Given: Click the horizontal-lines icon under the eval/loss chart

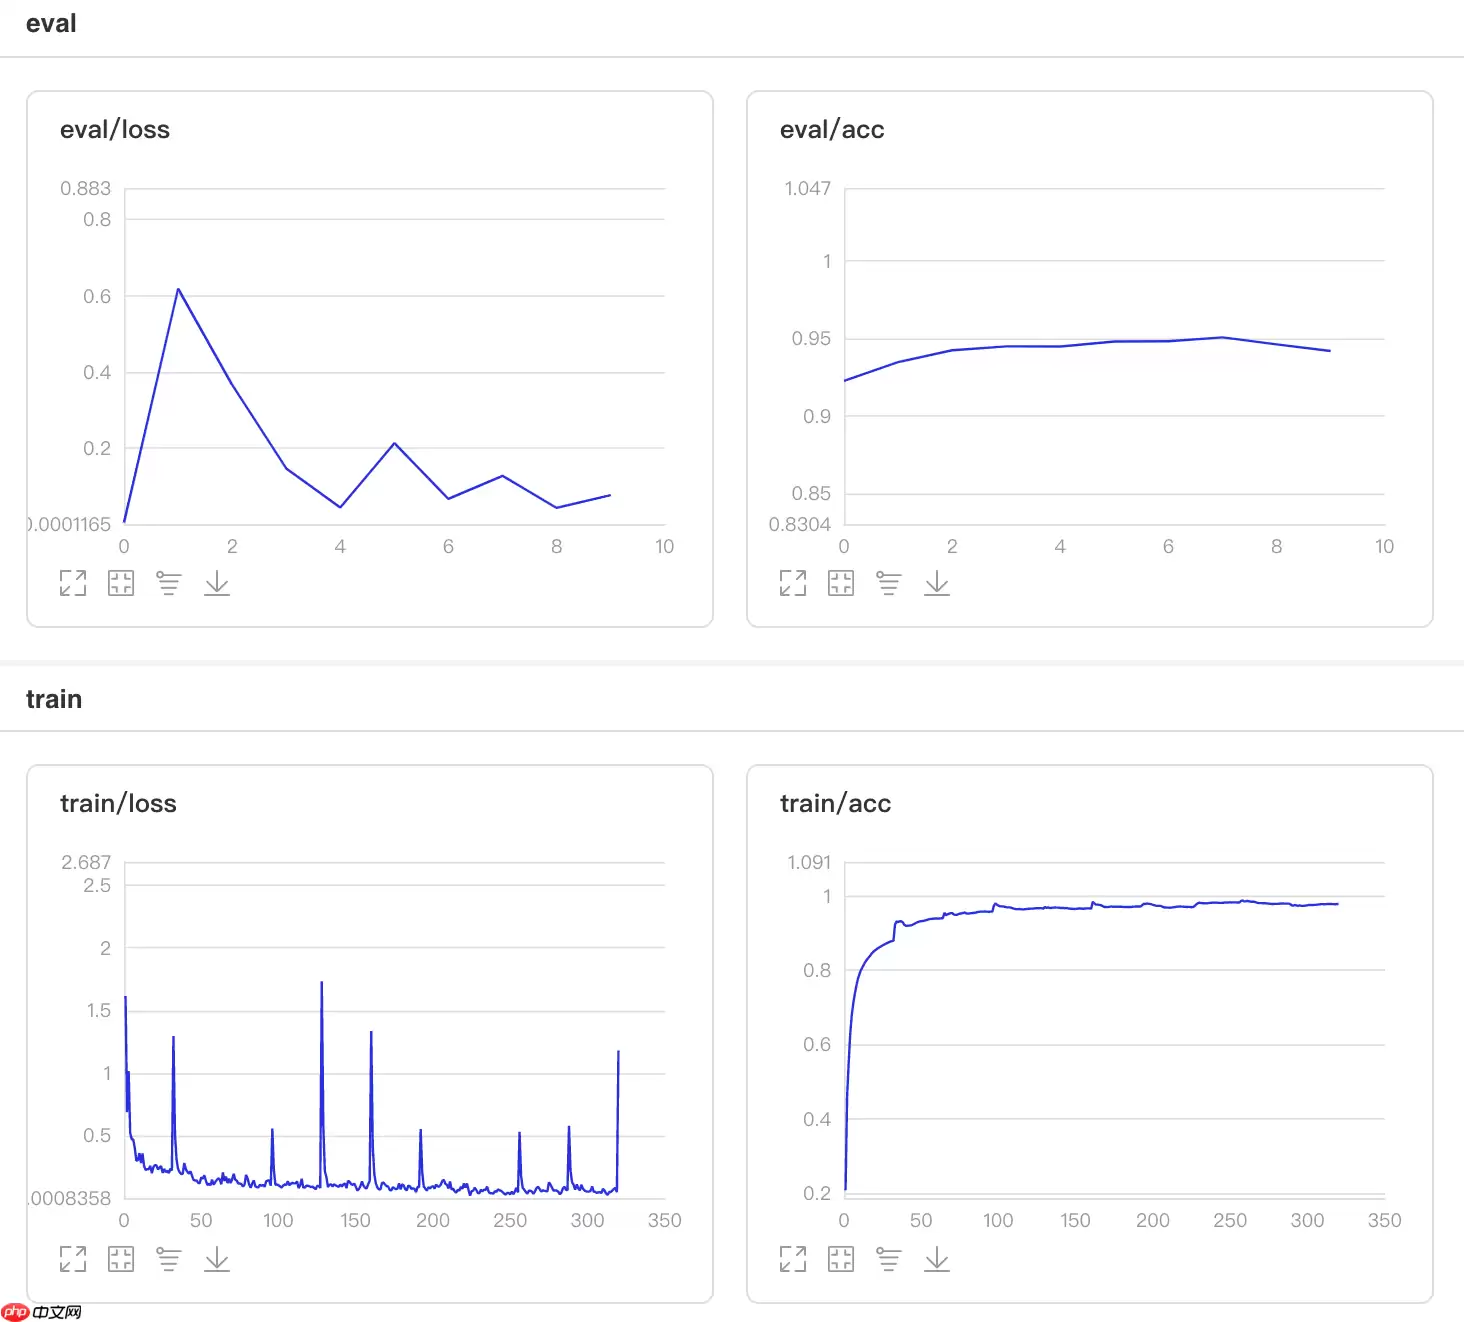Looking at the screenshot, I should 169,583.
